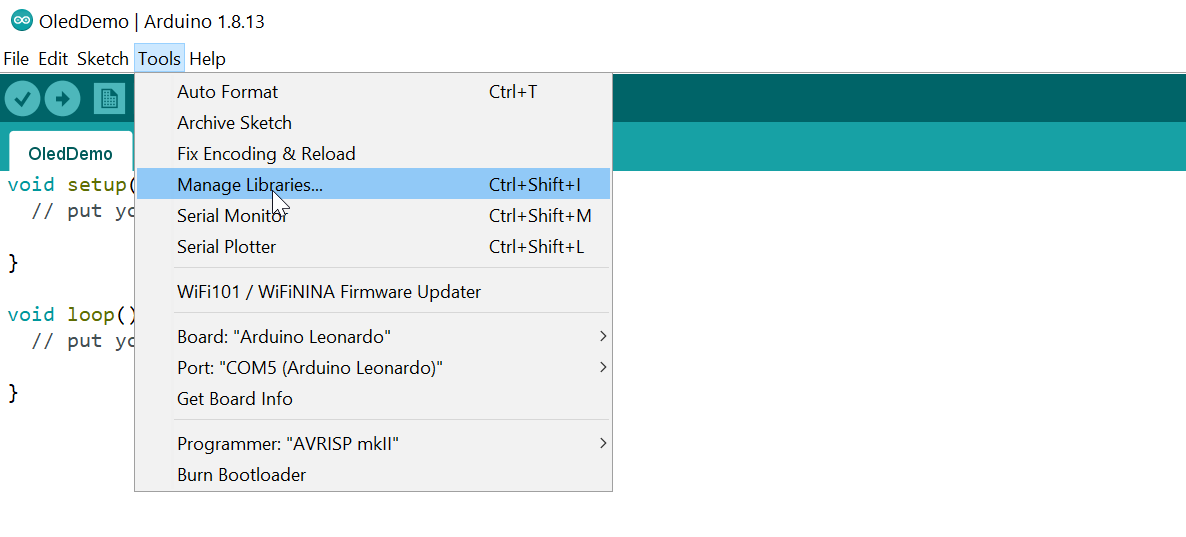This screenshot has height=537, width=1186.
Task: Select Get Board Info
Action: tap(373, 399)
